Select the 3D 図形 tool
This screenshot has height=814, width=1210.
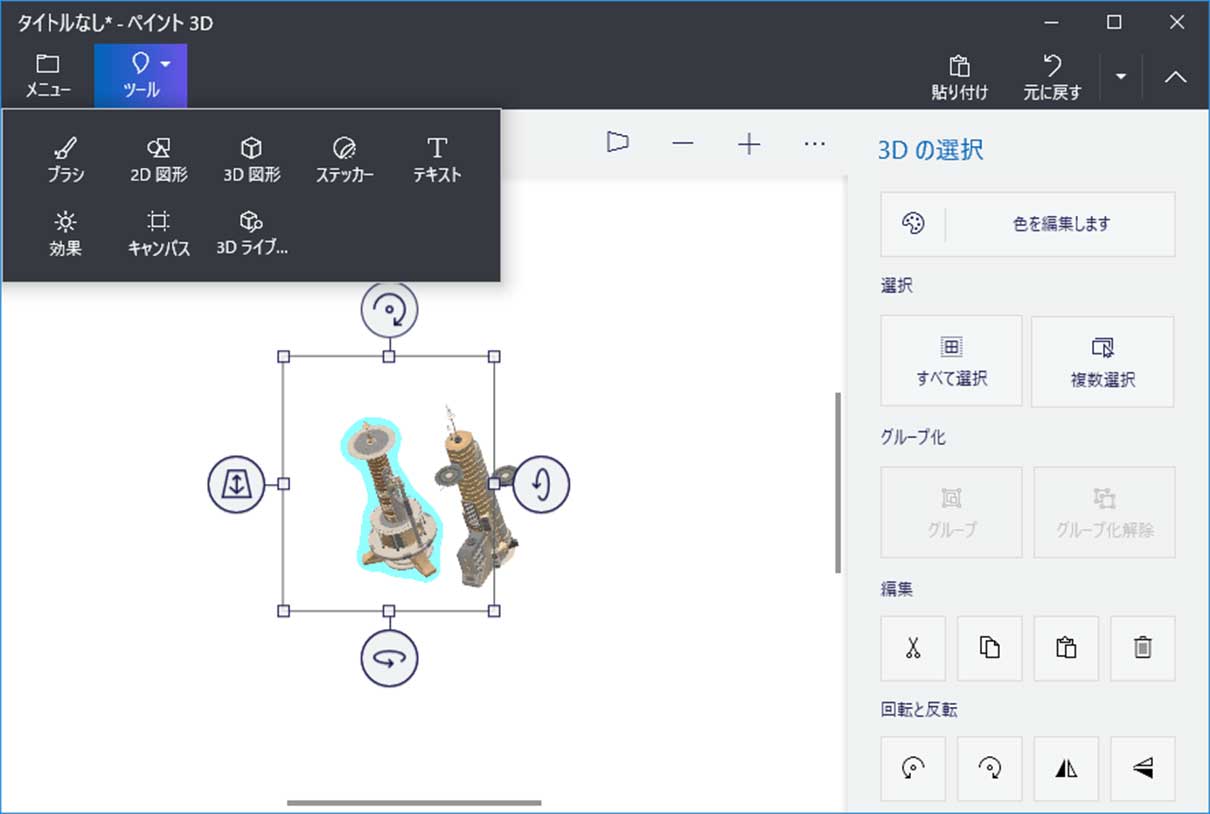[252, 161]
